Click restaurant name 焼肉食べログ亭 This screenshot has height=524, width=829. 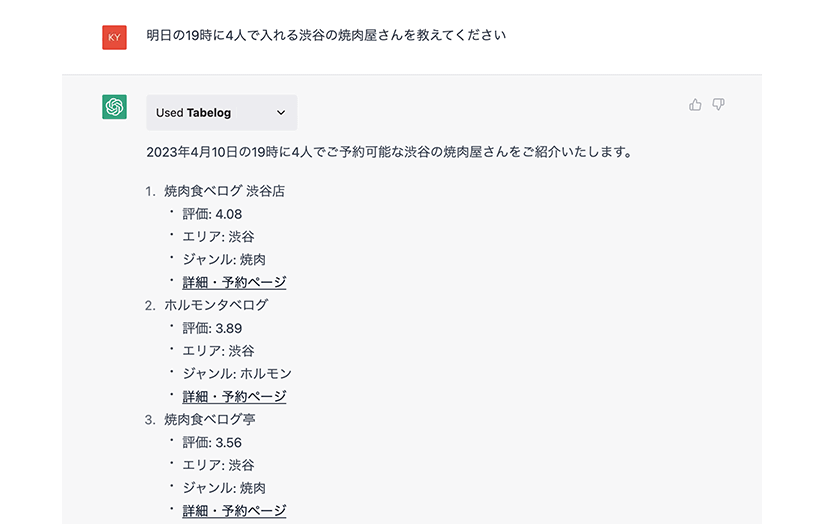click(x=210, y=419)
